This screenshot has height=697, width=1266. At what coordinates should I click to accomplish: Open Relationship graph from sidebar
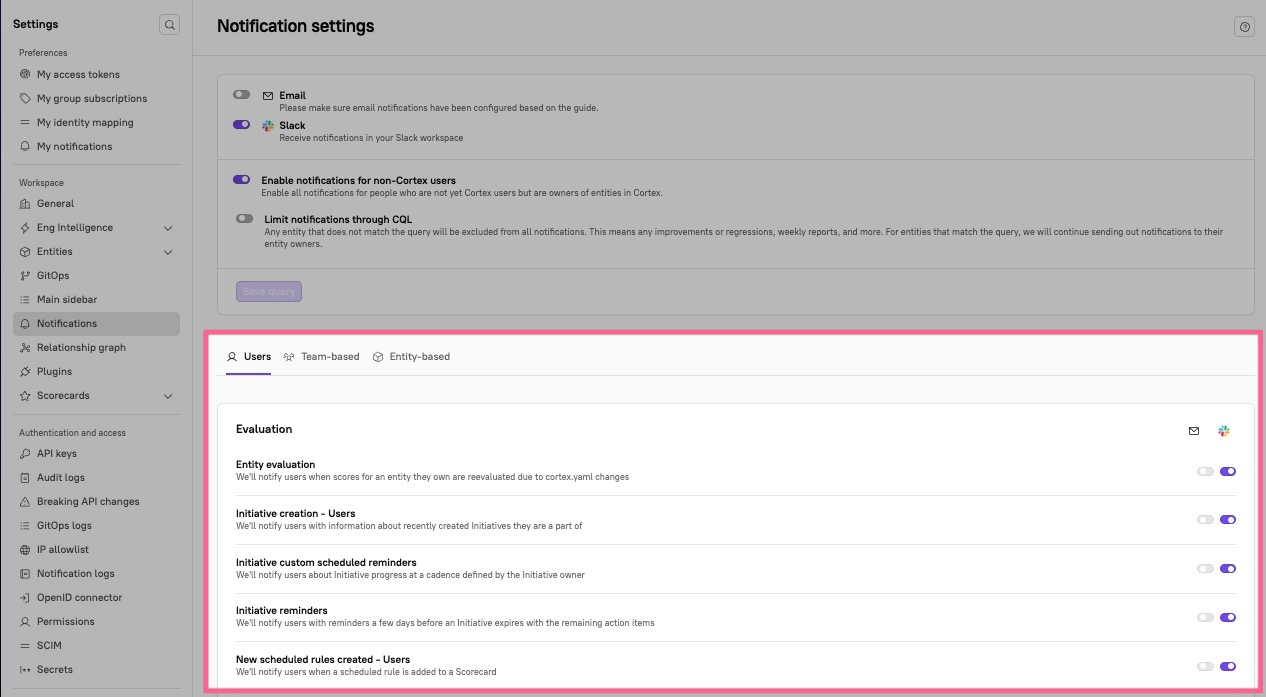[x=81, y=348]
